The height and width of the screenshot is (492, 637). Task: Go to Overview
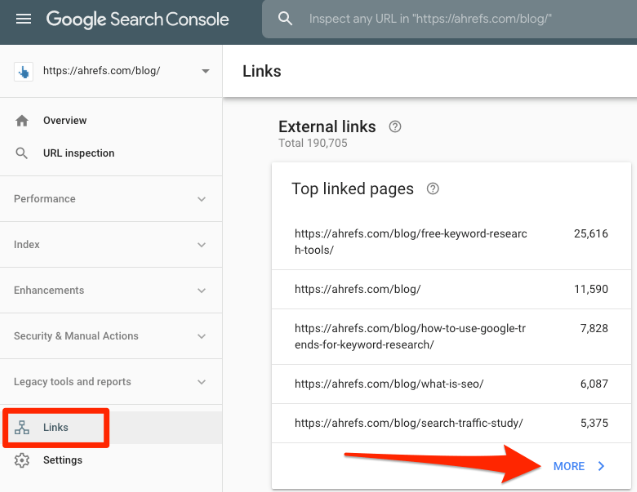pyautogui.click(x=65, y=121)
